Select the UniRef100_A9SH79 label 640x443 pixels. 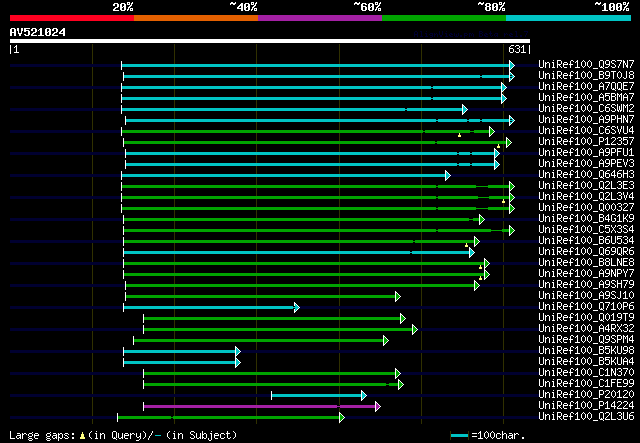point(586,285)
